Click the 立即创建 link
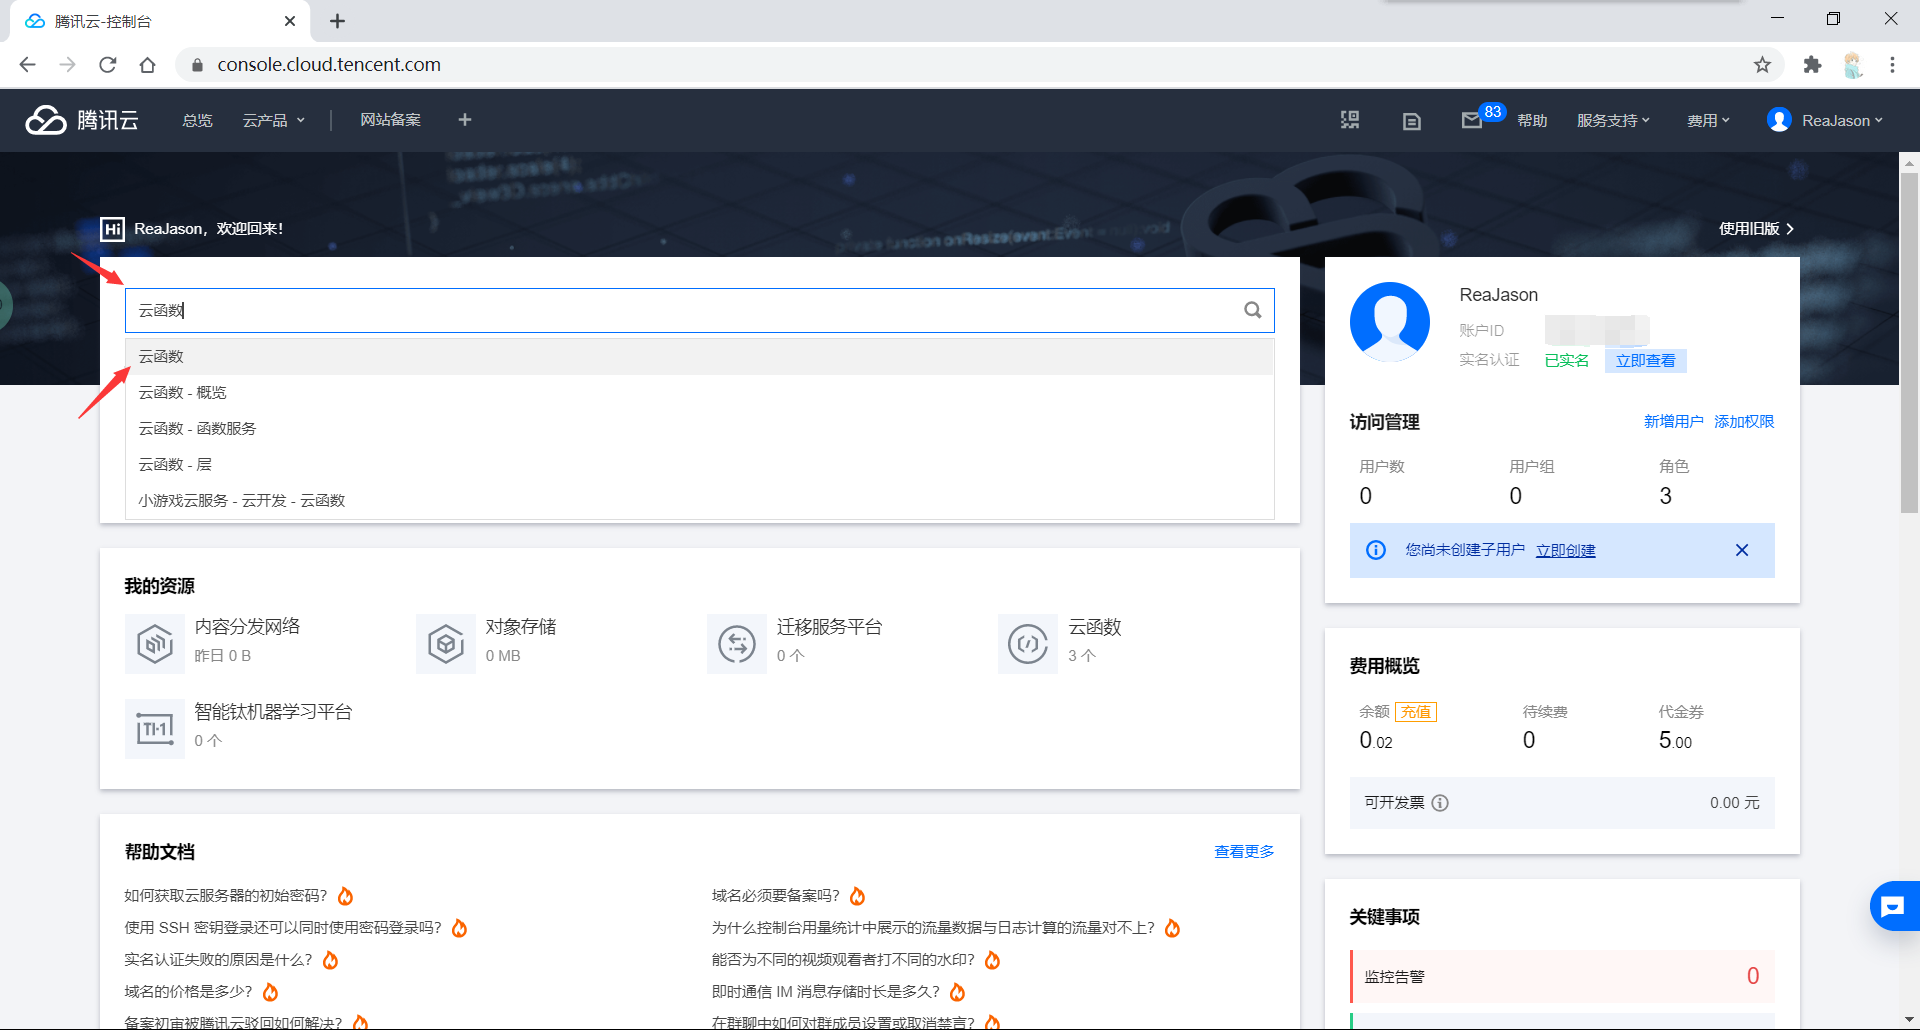1920x1030 pixels. tap(1565, 551)
